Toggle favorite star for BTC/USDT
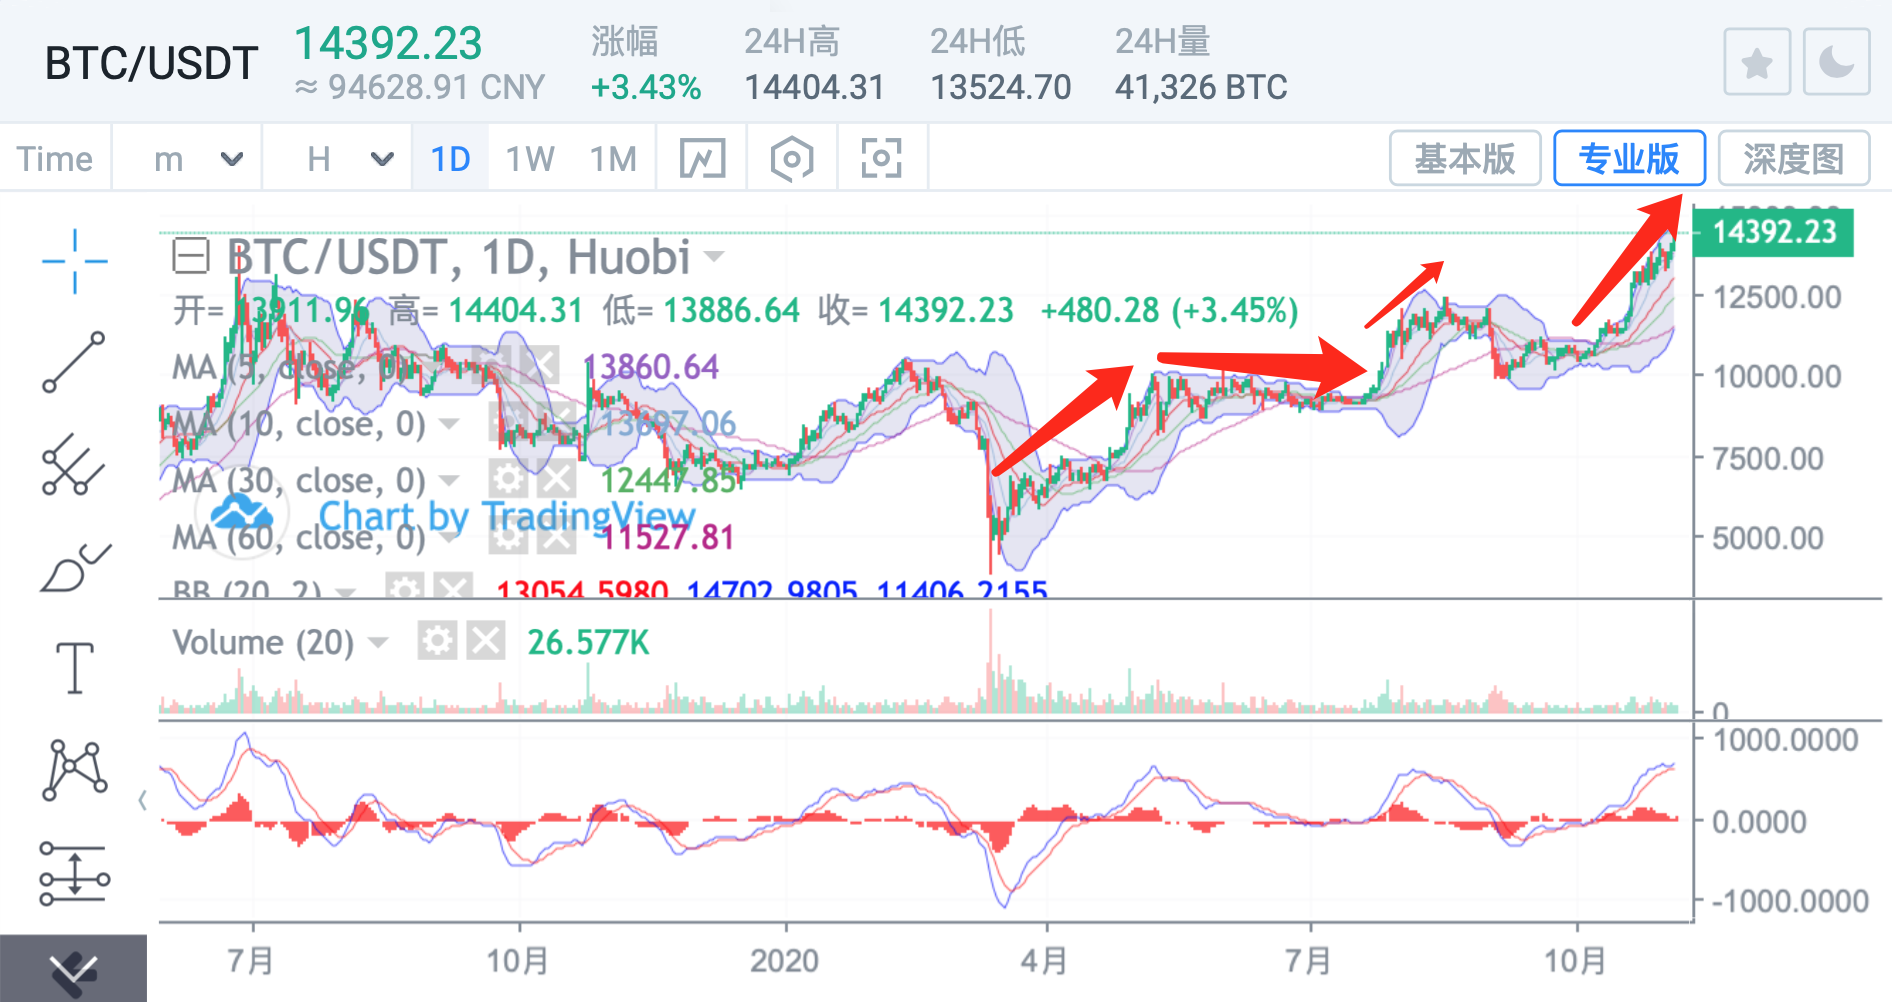The image size is (1892, 1002). [1757, 62]
